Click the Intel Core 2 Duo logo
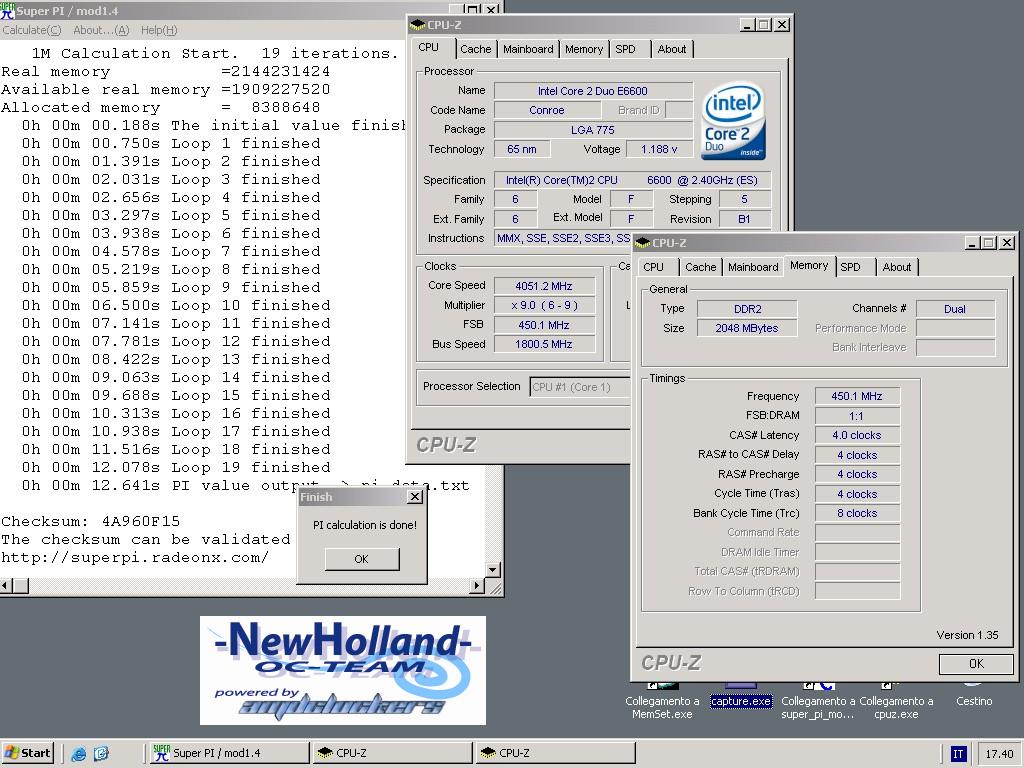Viewport: 1024px width, 768px height. pyautogui.click(x=732, y=121)
